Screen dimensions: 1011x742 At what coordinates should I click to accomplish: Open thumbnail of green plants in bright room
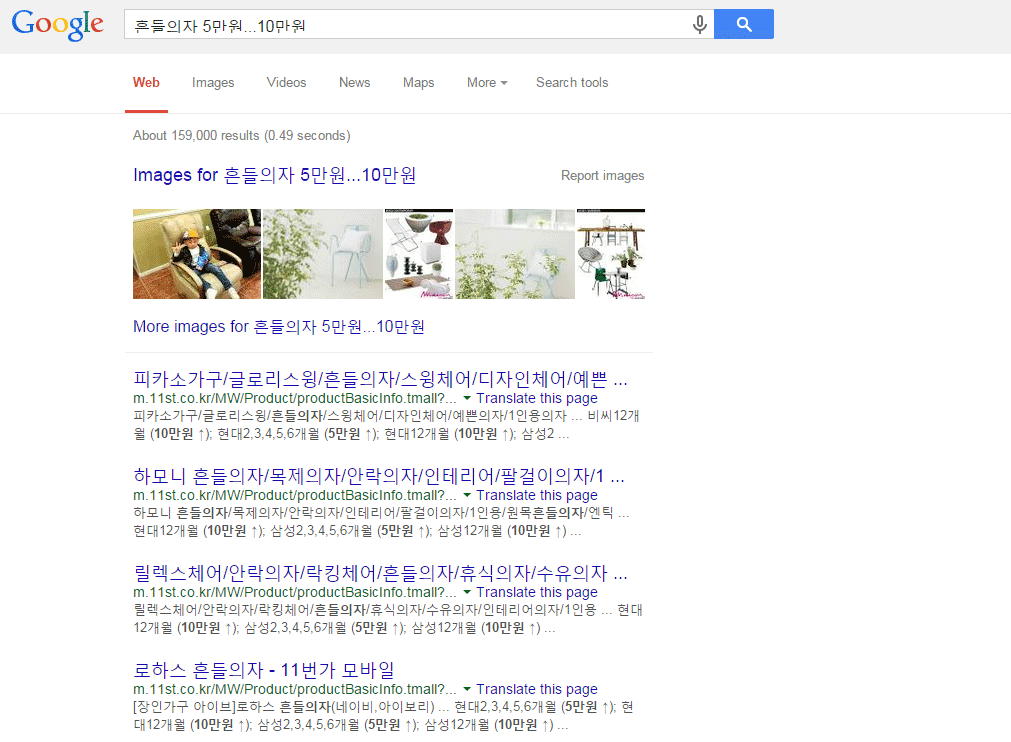(x=515, y=254)
